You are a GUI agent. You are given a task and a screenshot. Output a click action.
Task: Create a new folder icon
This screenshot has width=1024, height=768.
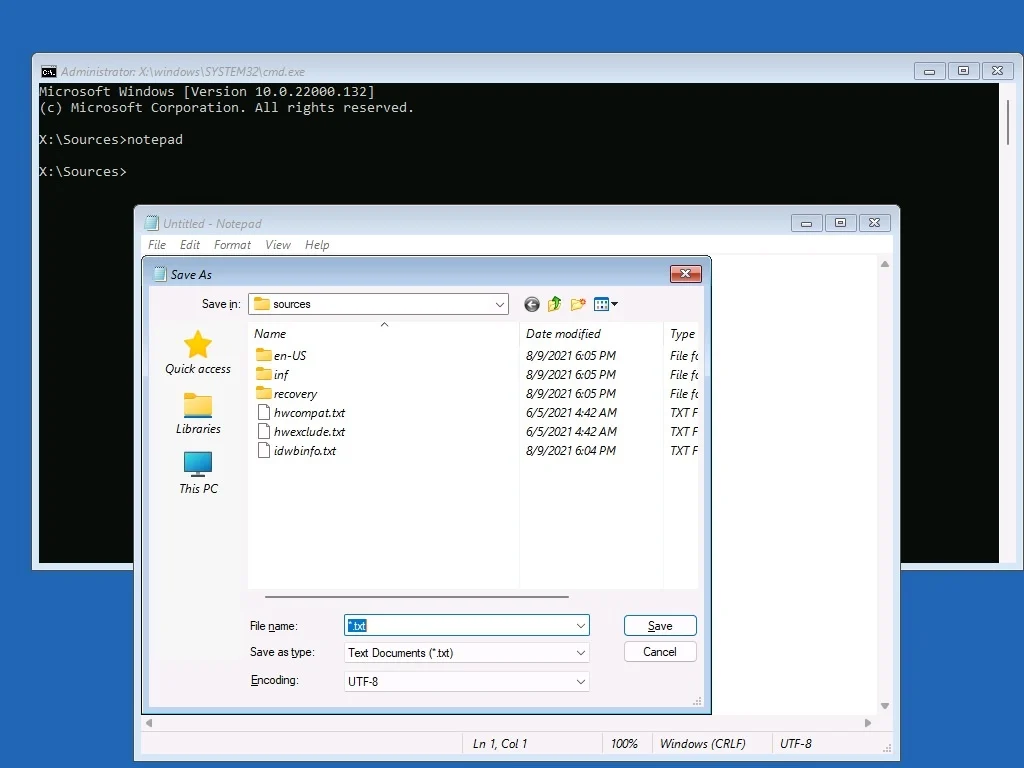[578, 304]
